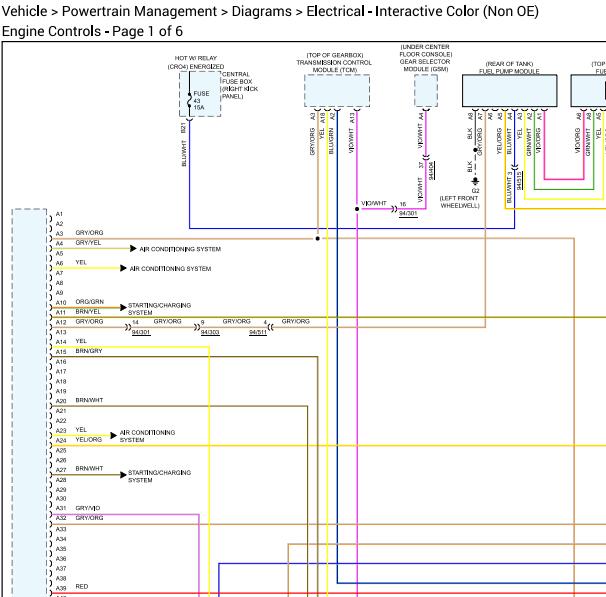606x597 pixels.
Task: Highlight the BLU/WHT wire from fuse pin B21
Action: pyautogui.click(x=189, y=174)
